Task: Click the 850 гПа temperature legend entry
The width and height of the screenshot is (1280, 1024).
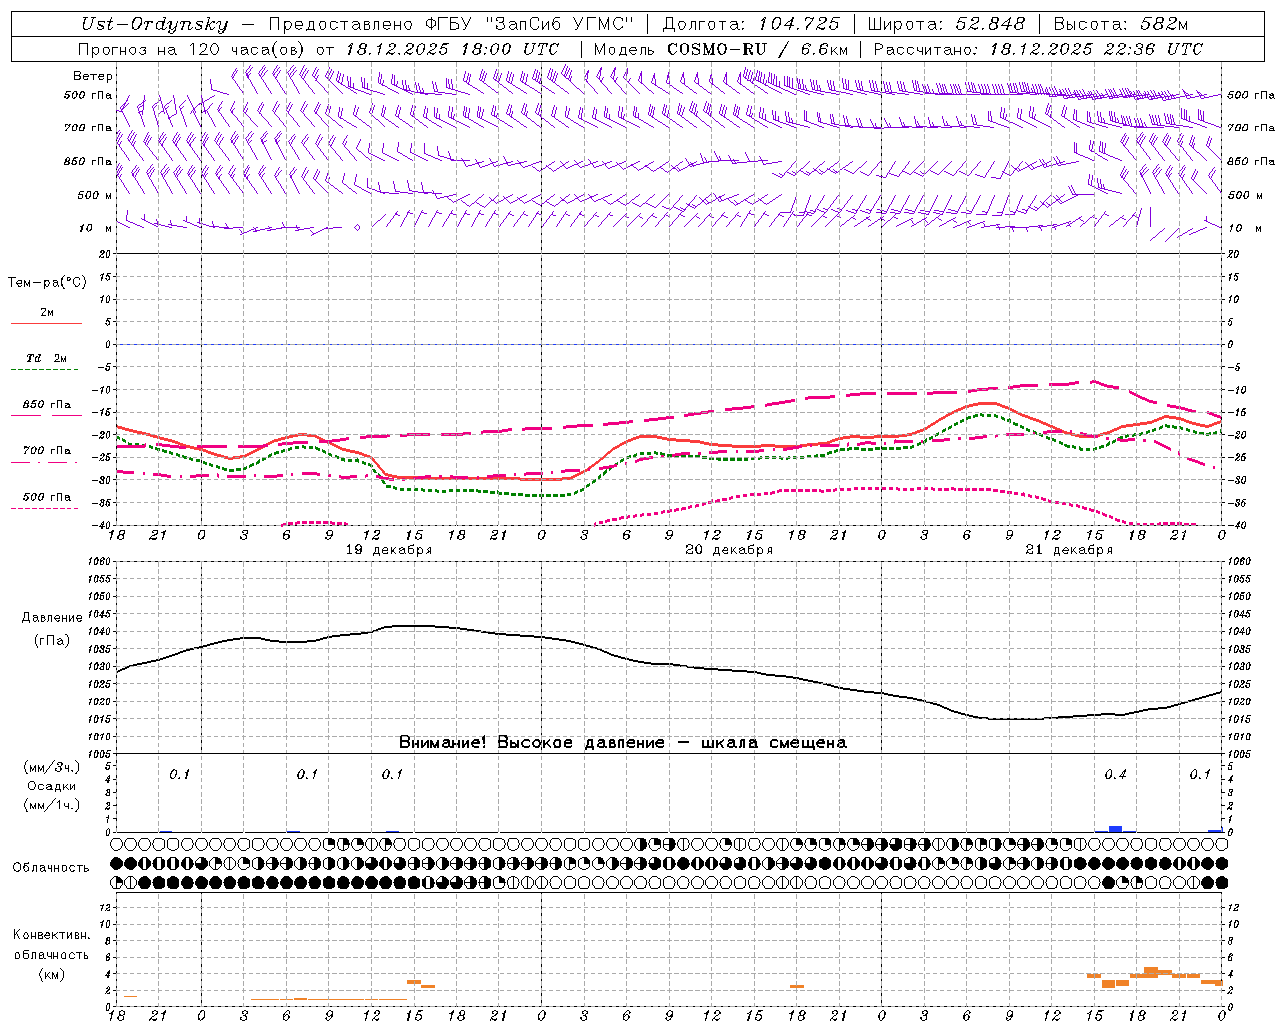Action: [47, 405]
